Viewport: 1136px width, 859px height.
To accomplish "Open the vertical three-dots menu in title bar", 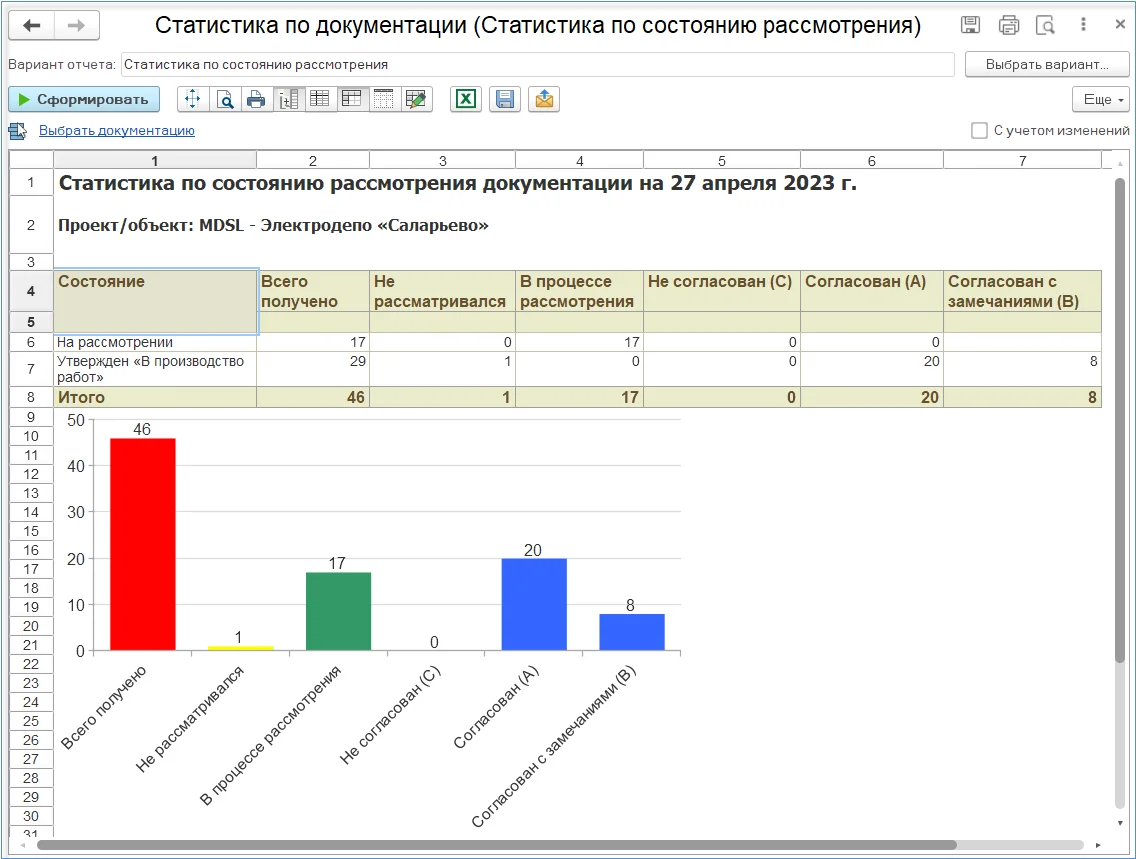I will click(x=1084, y=25).
